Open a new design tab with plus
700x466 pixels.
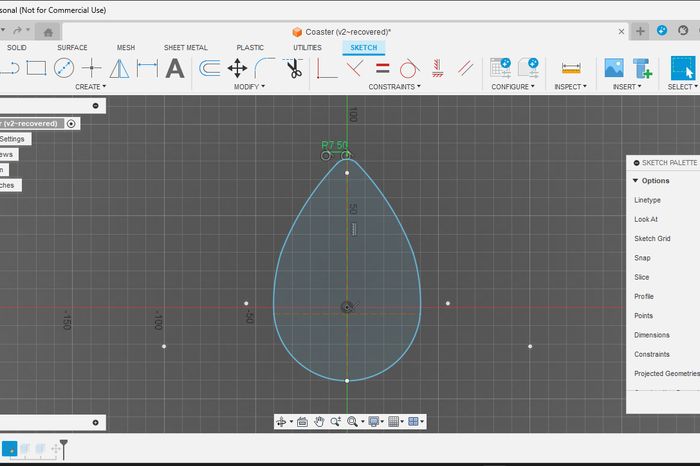(x=640, y=31)
